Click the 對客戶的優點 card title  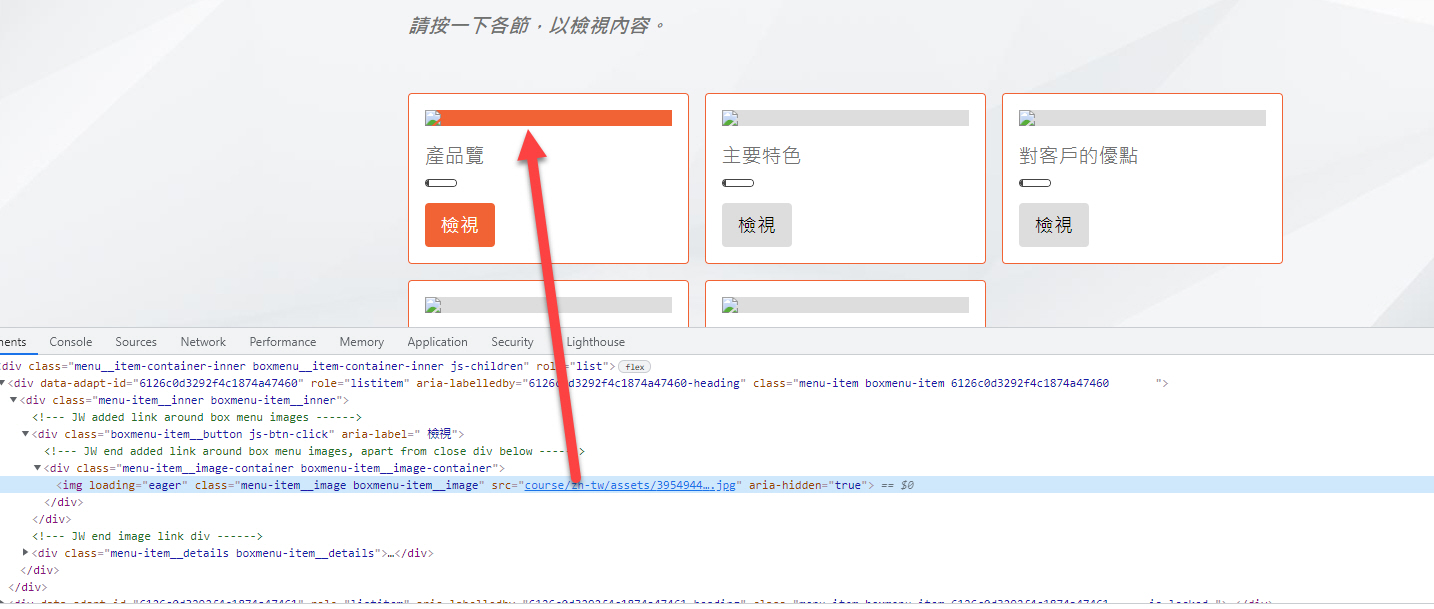point(1079,156)
